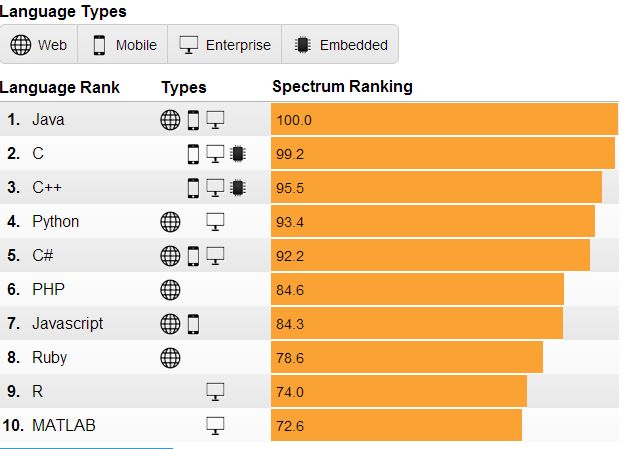This screenshot has width=628, height=449.
Task: Click the enterprise monitor icon in R row
Action: pos(215,392)
